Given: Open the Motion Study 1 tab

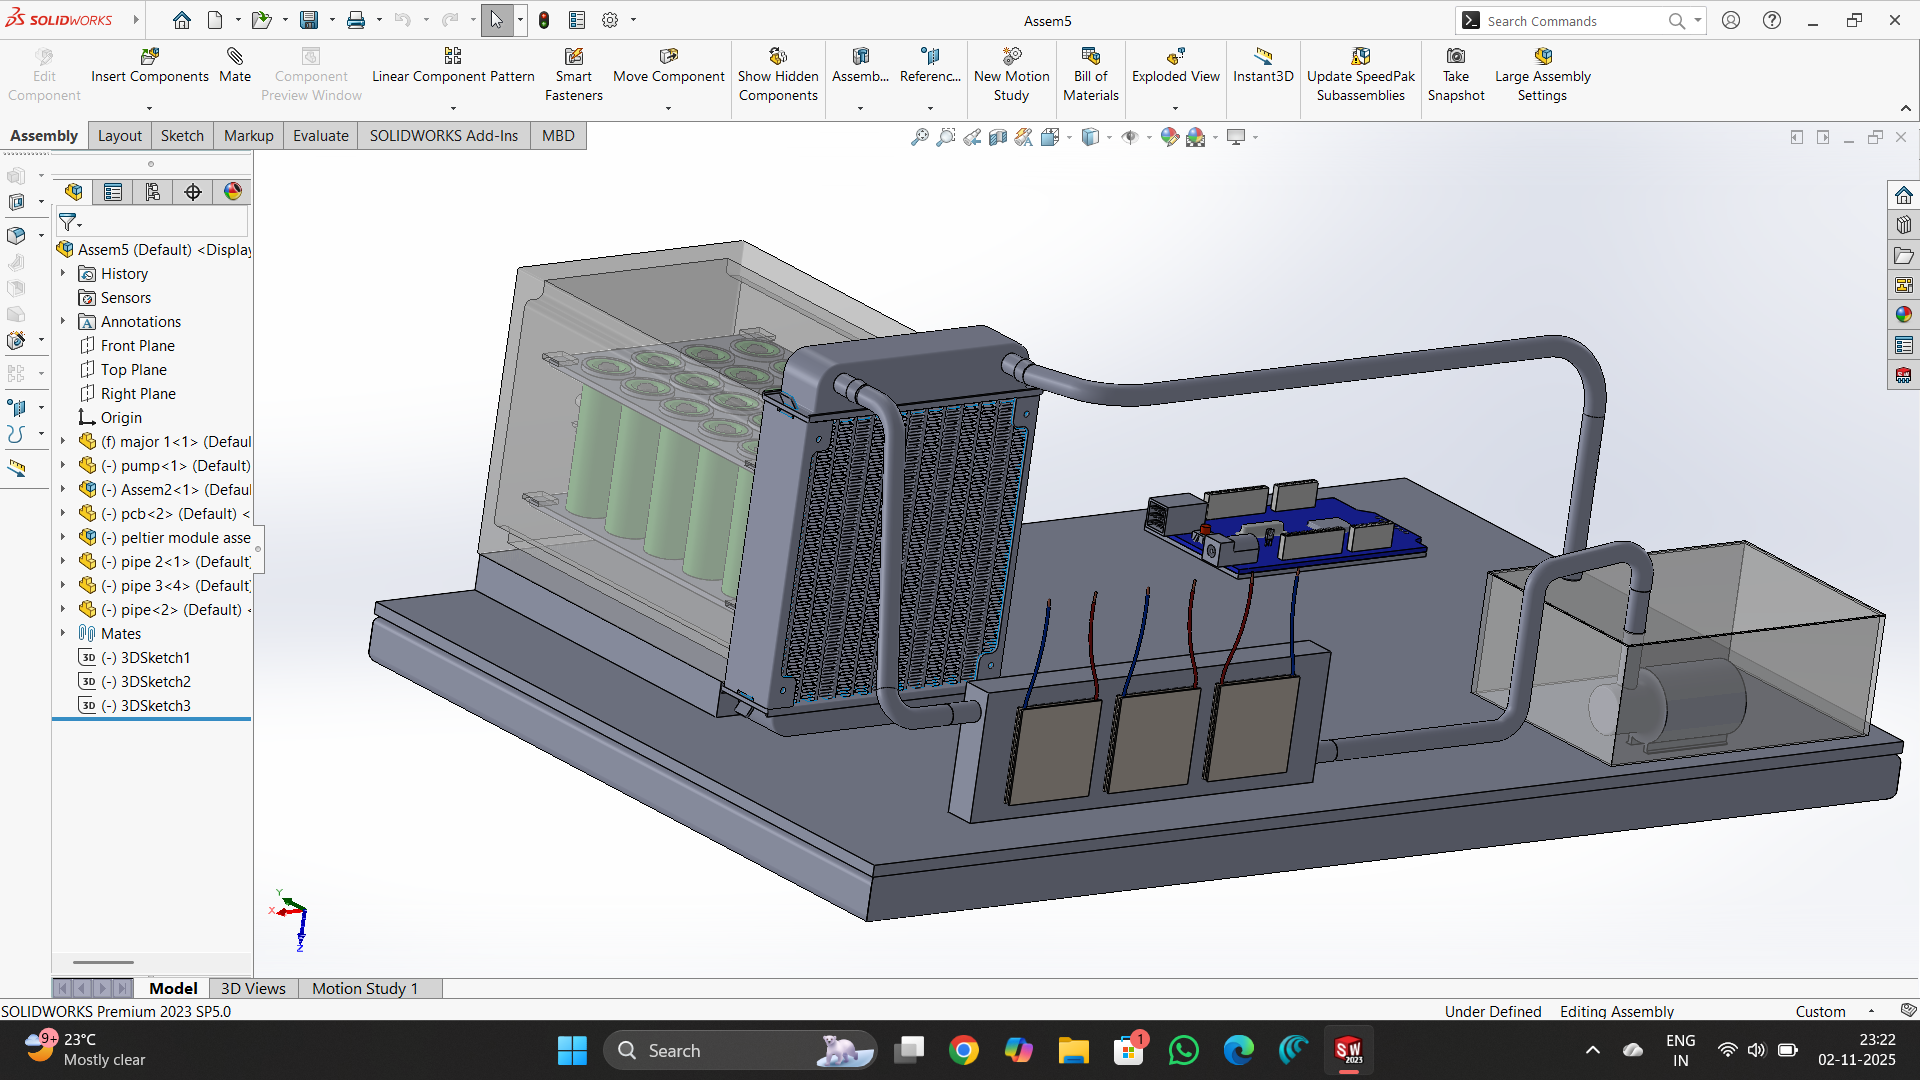Looking at the screenshot, I should (364, 988).
